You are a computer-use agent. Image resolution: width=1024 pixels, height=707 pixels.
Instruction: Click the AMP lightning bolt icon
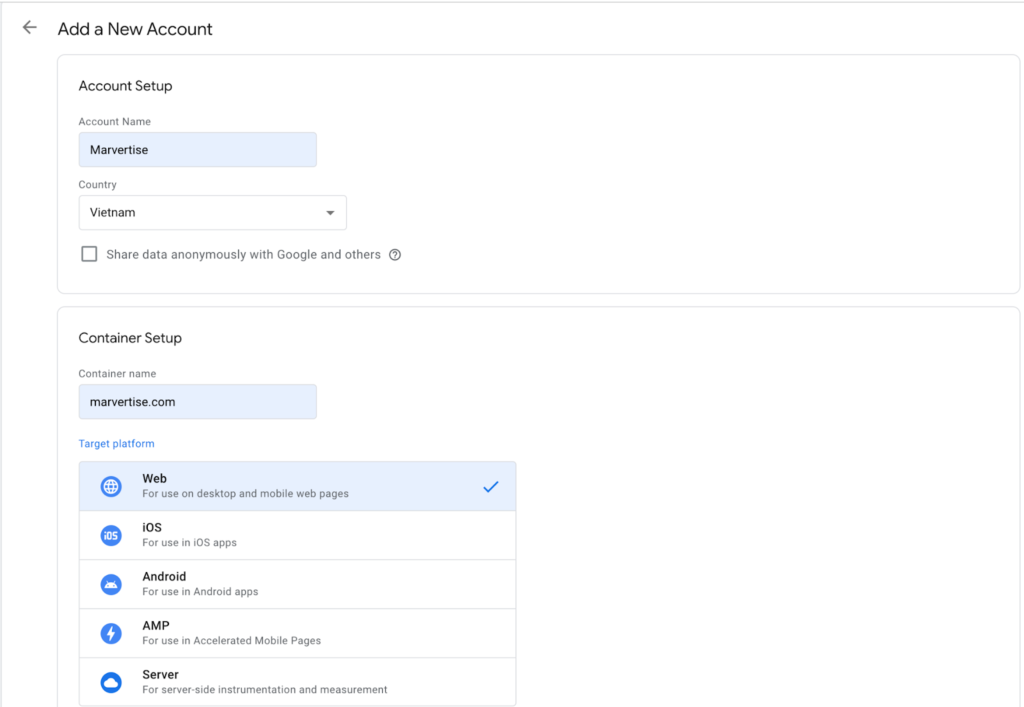click(x=111, y=633)
